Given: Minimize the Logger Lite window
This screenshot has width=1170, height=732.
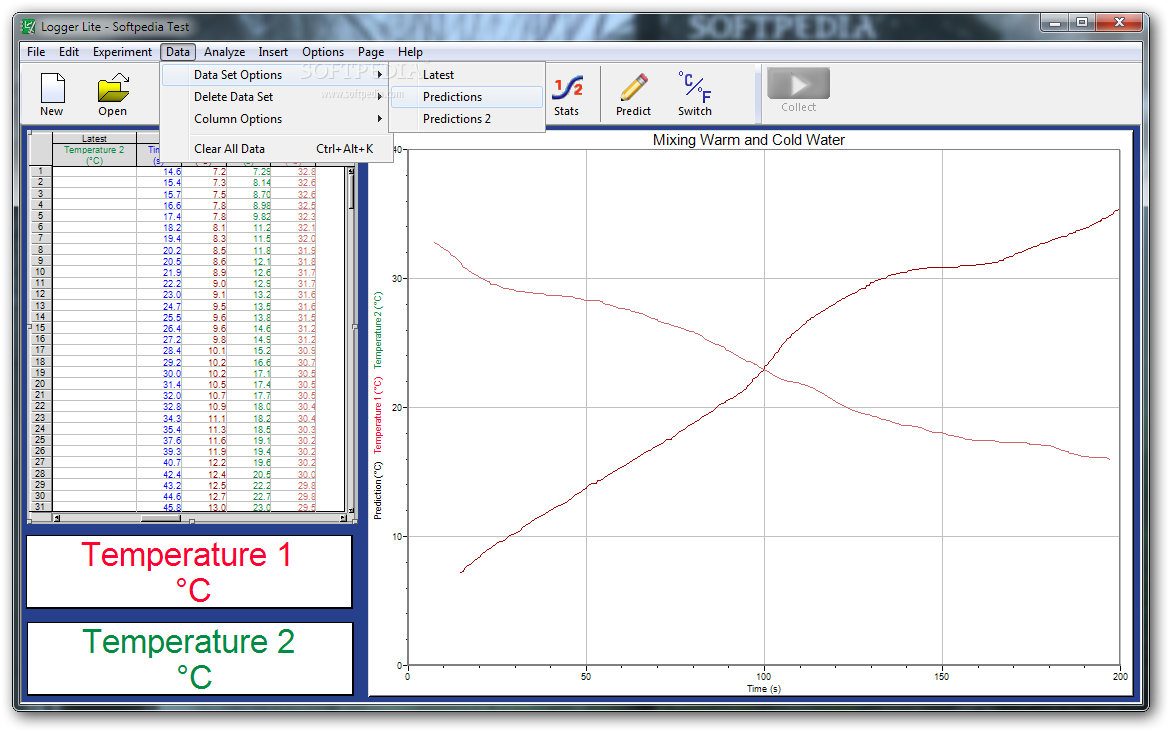Looking at the screenshot, I should [1055, 23].
